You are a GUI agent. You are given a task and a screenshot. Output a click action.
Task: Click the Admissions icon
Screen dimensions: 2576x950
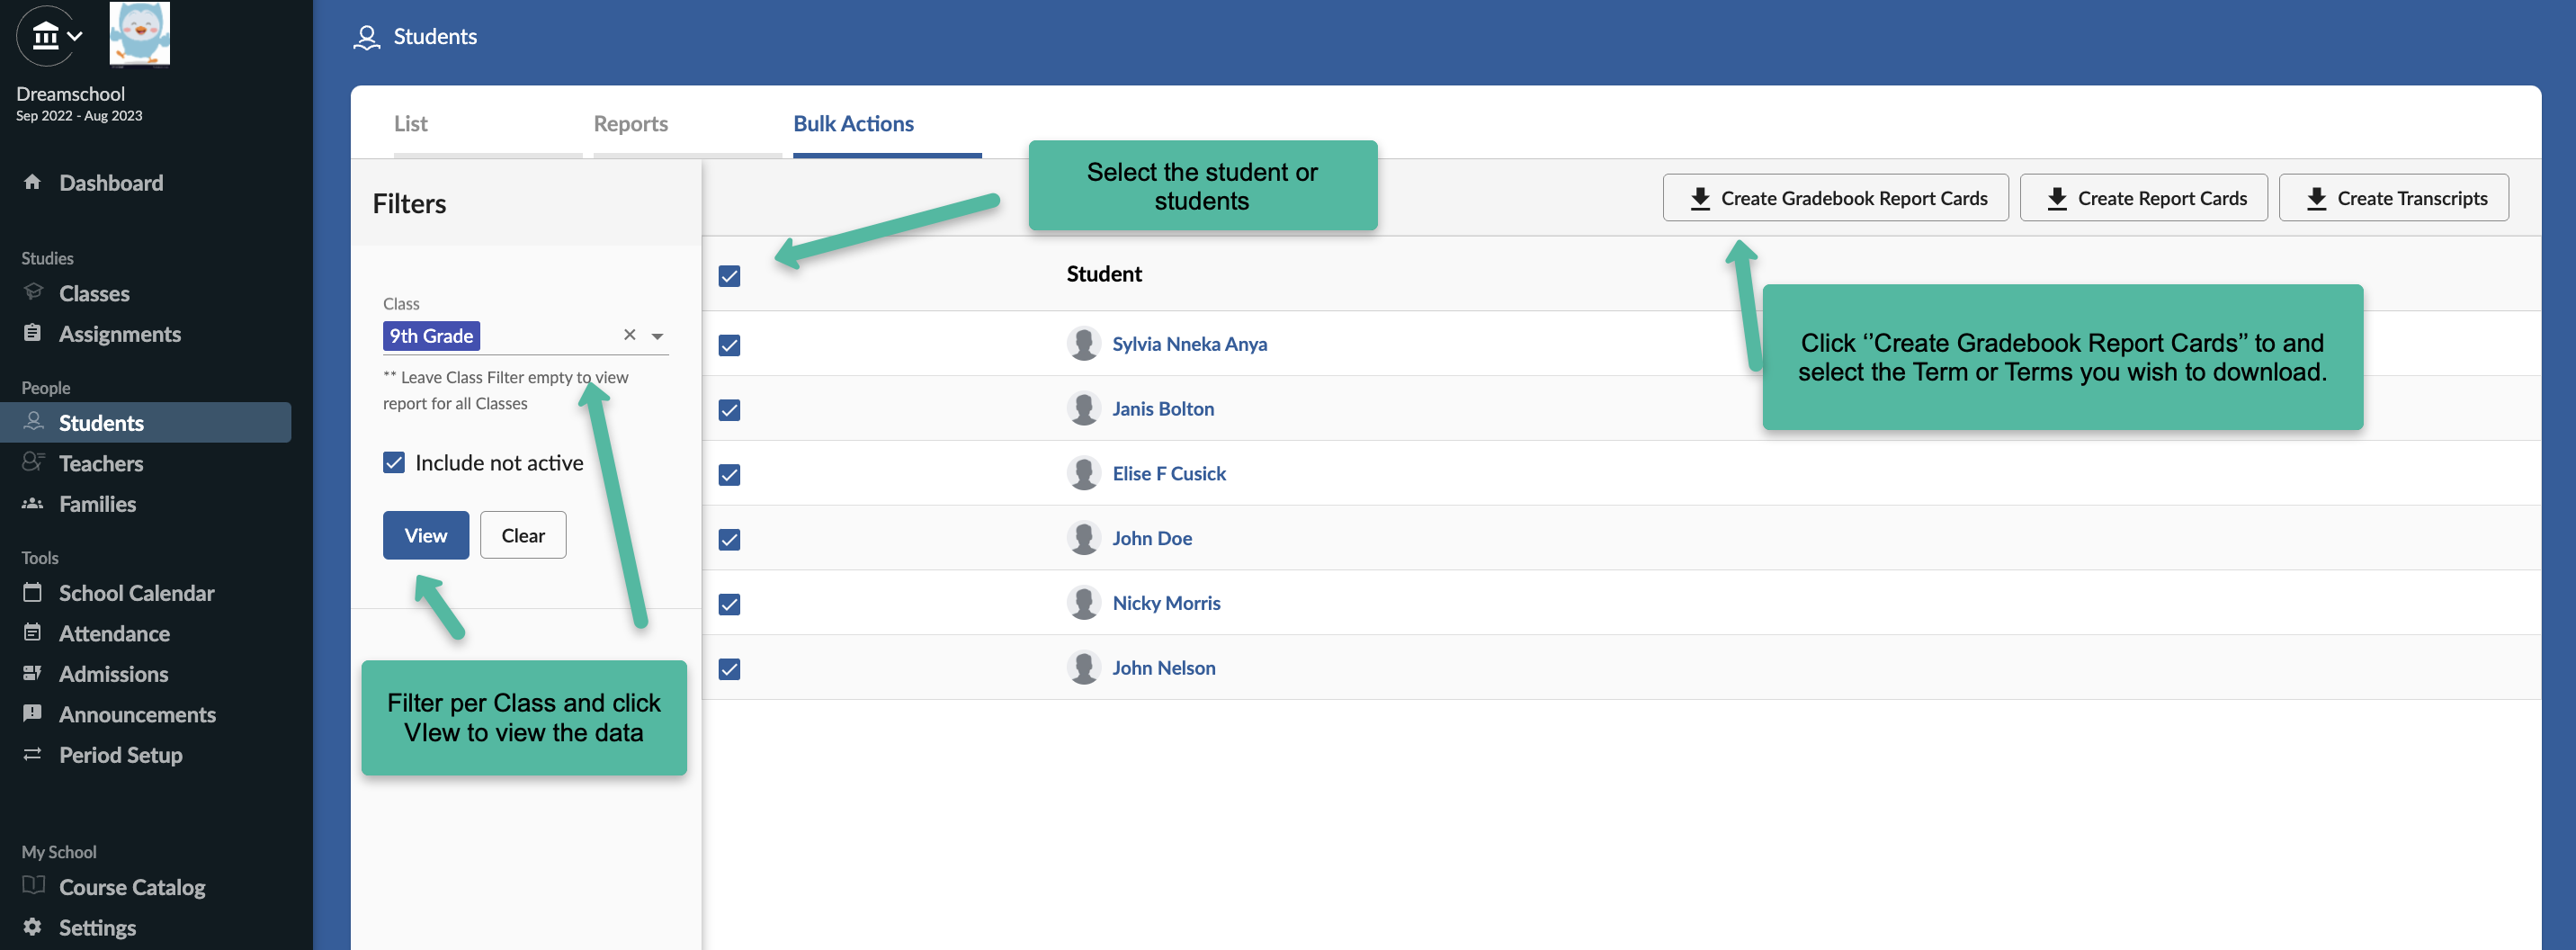point(32,673)
